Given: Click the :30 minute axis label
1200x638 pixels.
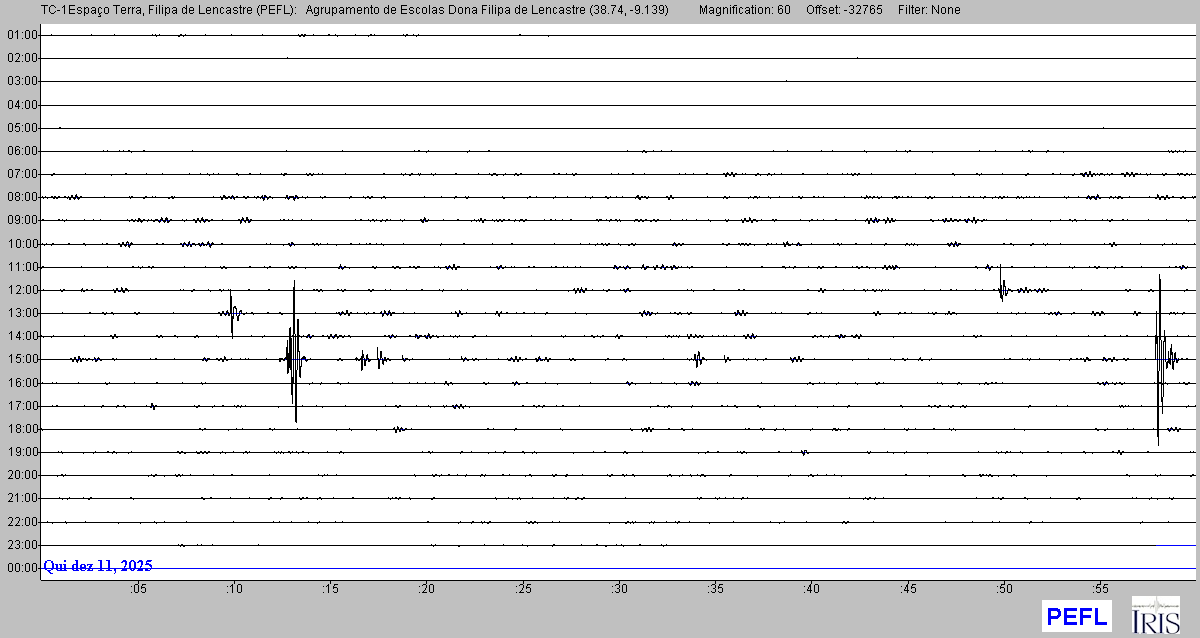Looking at the screenshot, I should coord(620,589).
